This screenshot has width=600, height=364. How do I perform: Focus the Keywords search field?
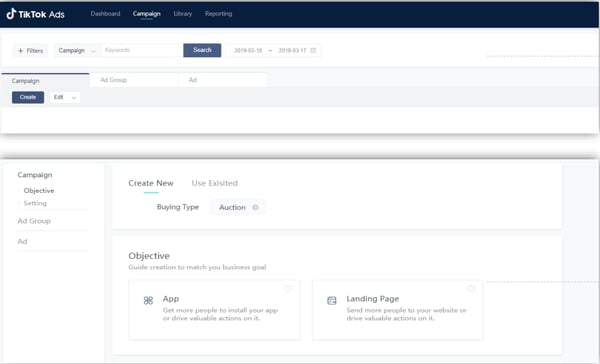coord(141,50)
